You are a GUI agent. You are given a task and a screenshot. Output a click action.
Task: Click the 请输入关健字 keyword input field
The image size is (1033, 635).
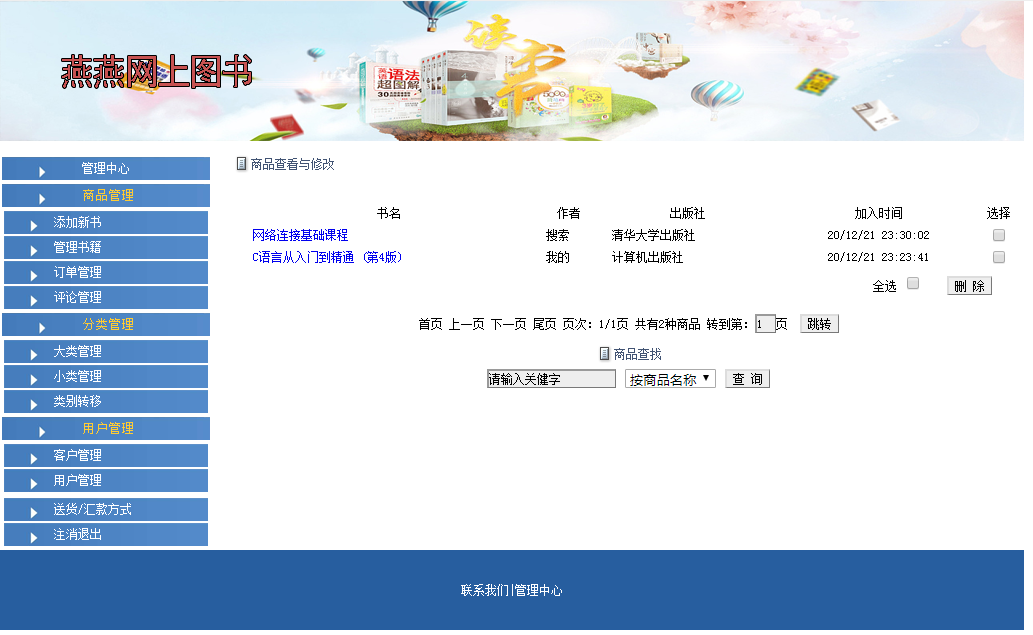548,378
